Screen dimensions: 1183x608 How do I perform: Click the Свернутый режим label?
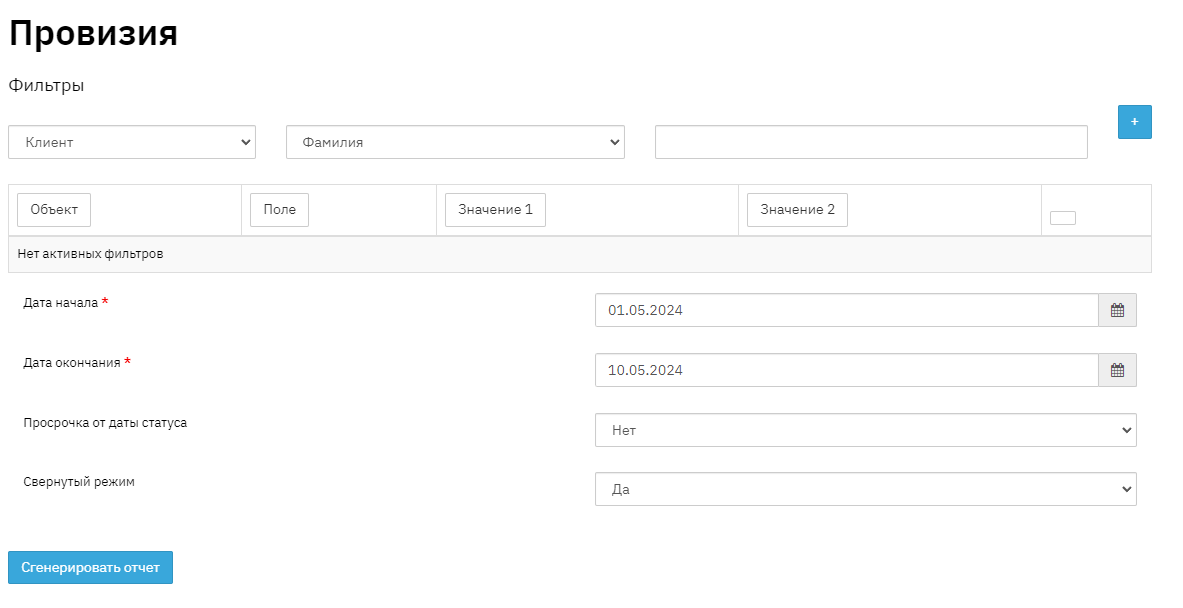coord(79,482)
